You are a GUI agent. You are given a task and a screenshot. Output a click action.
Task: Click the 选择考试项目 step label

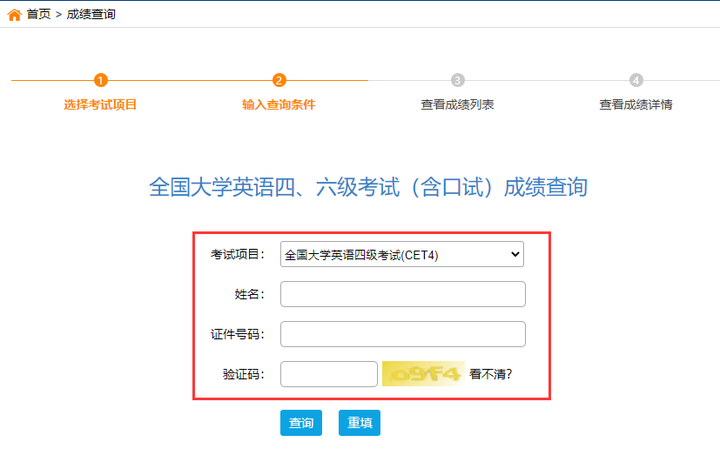pos(100,105)
